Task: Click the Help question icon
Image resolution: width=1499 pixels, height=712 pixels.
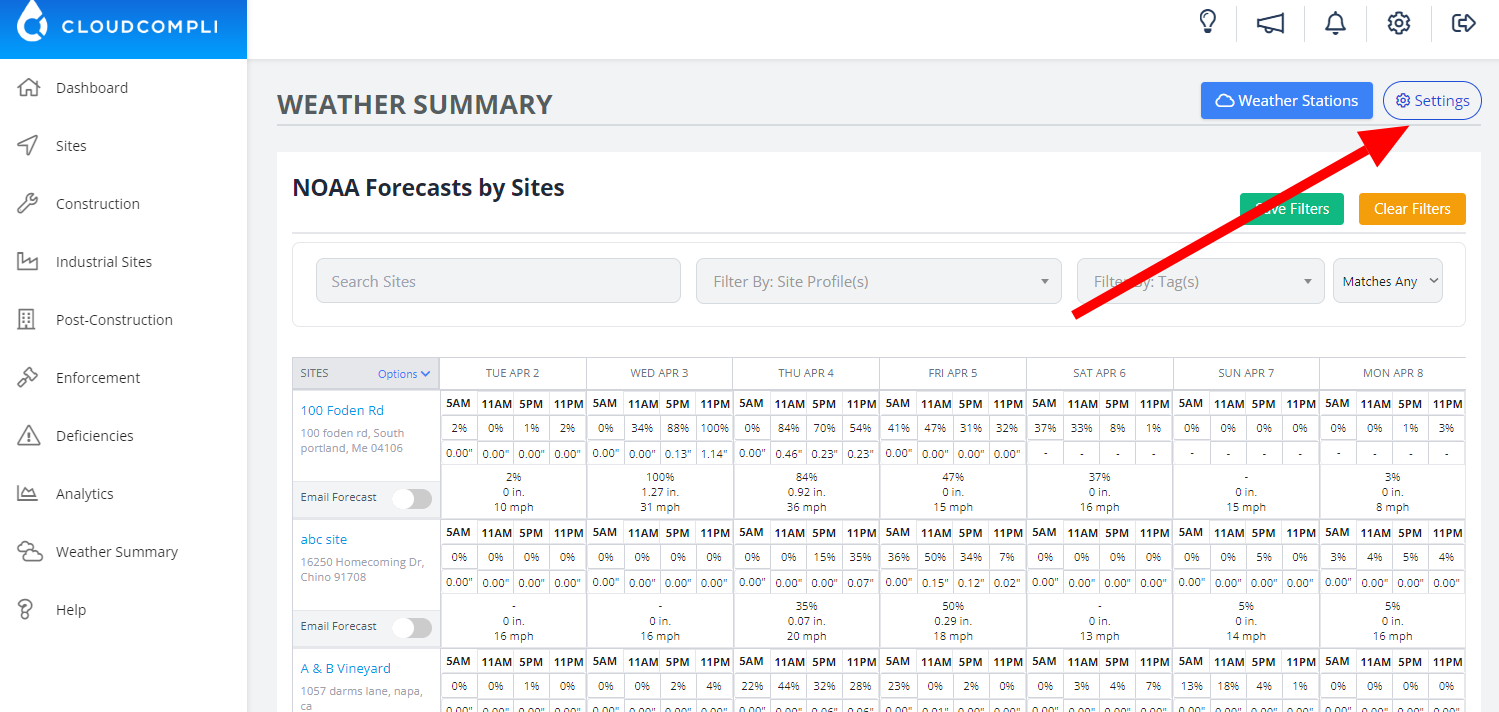Action: click(28, 609)
